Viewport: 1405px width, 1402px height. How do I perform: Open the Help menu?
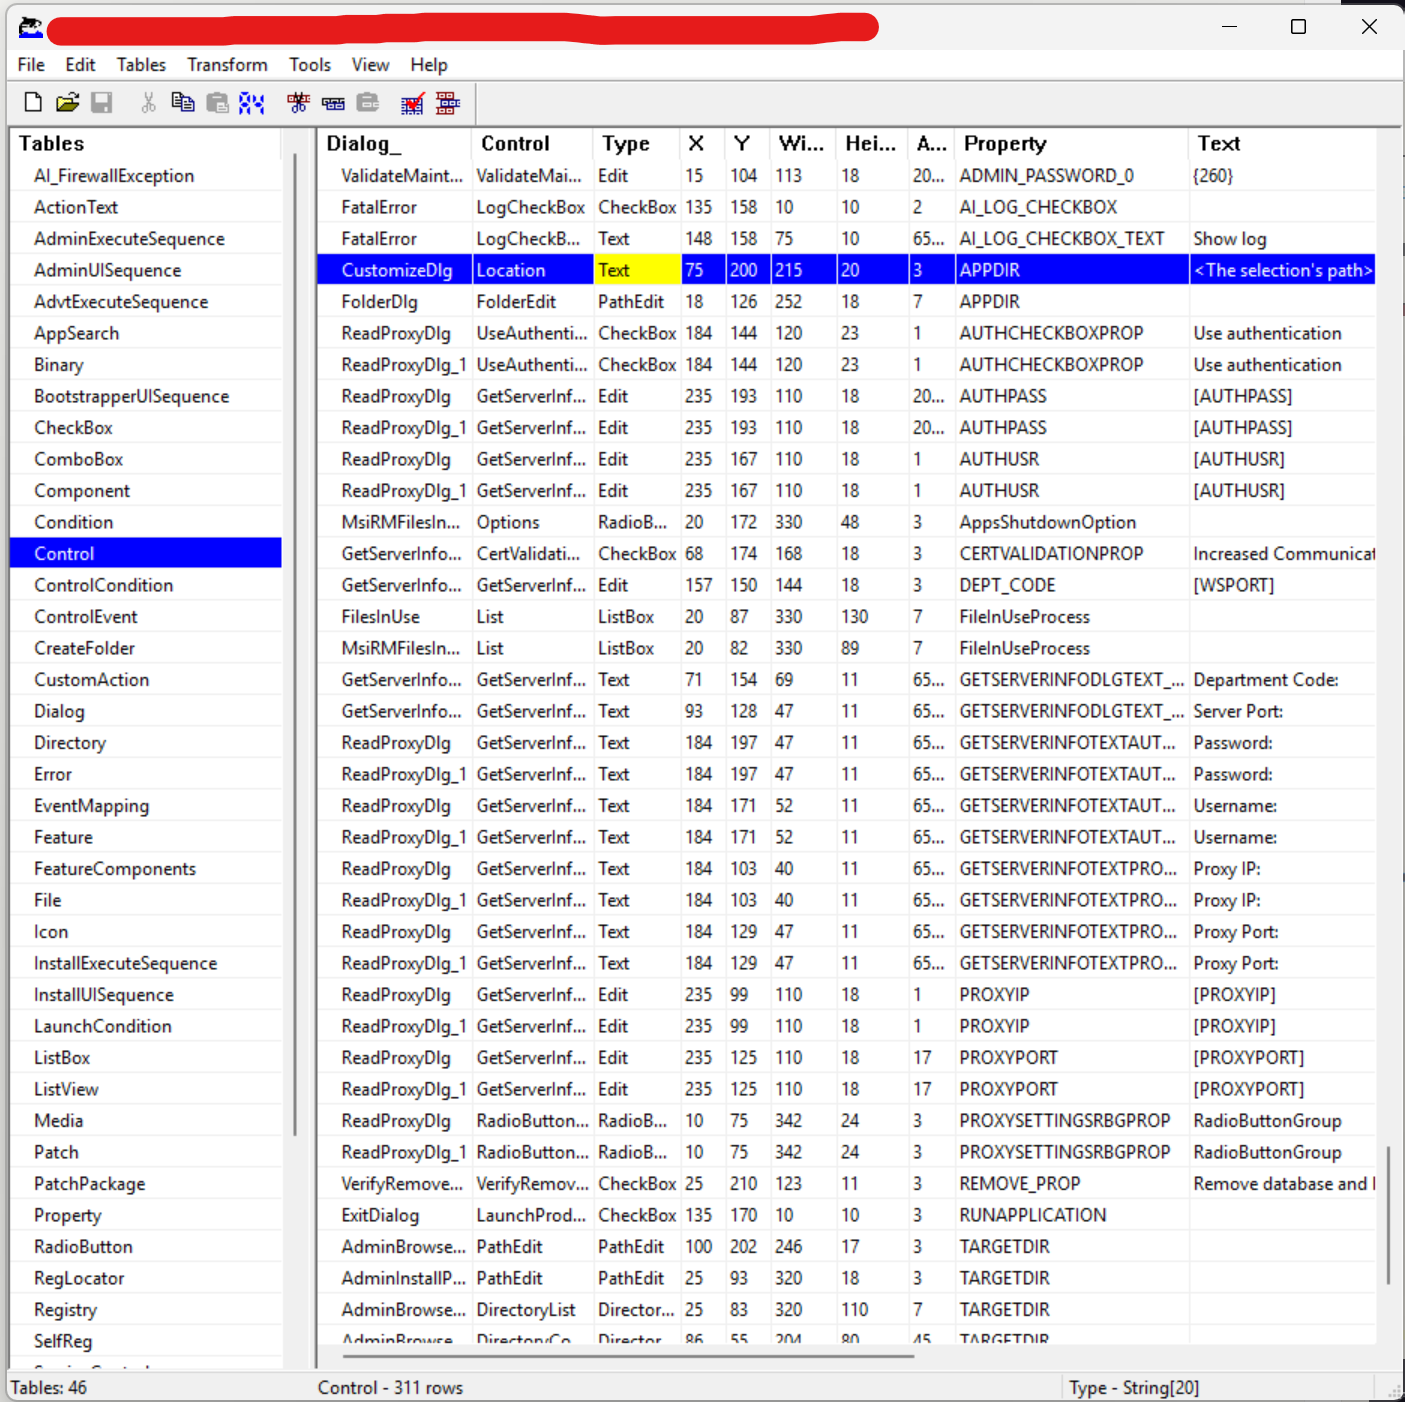coord(429,65)
